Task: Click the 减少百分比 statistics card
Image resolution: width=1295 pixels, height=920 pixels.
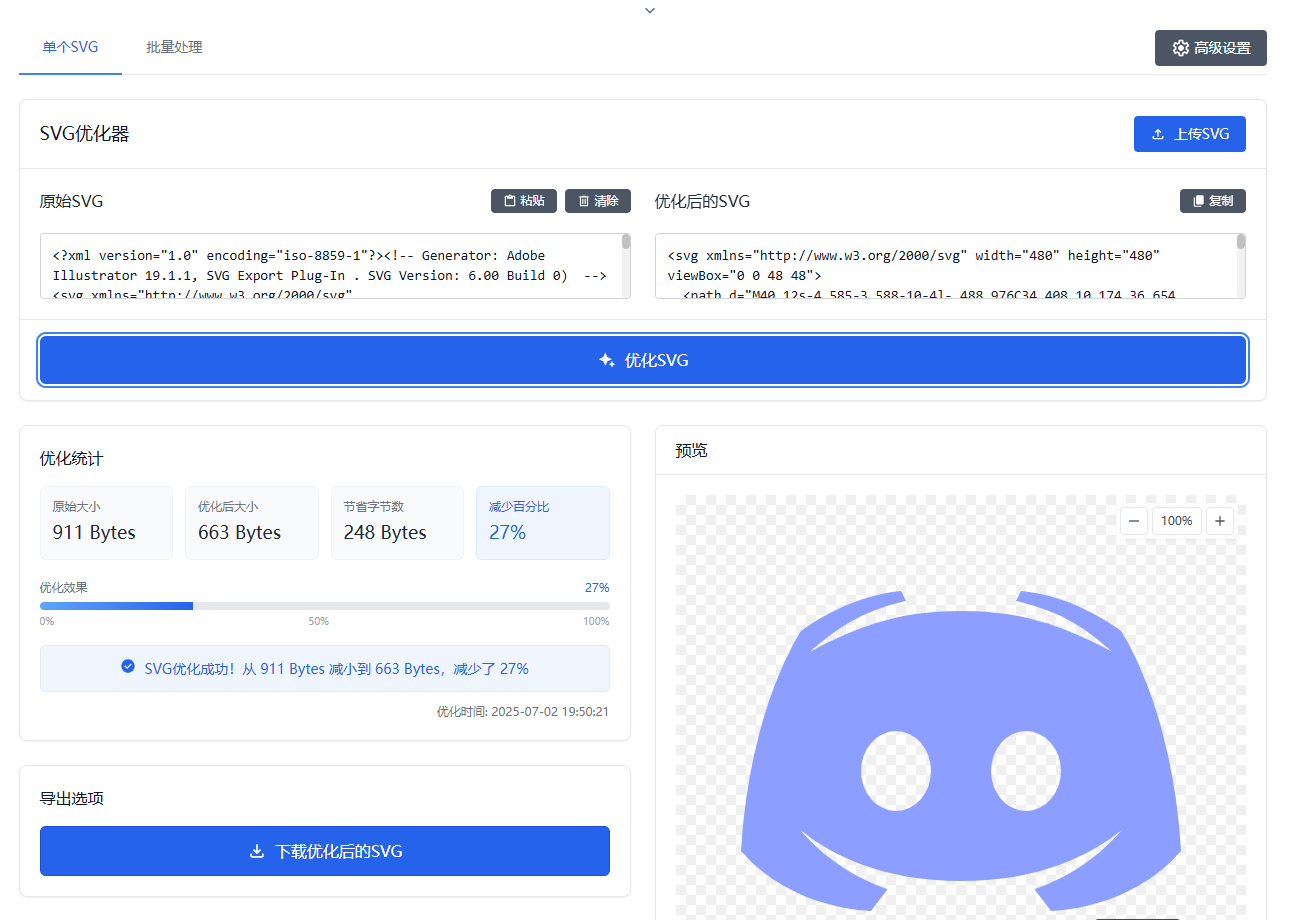Action: tap(543, 522)
